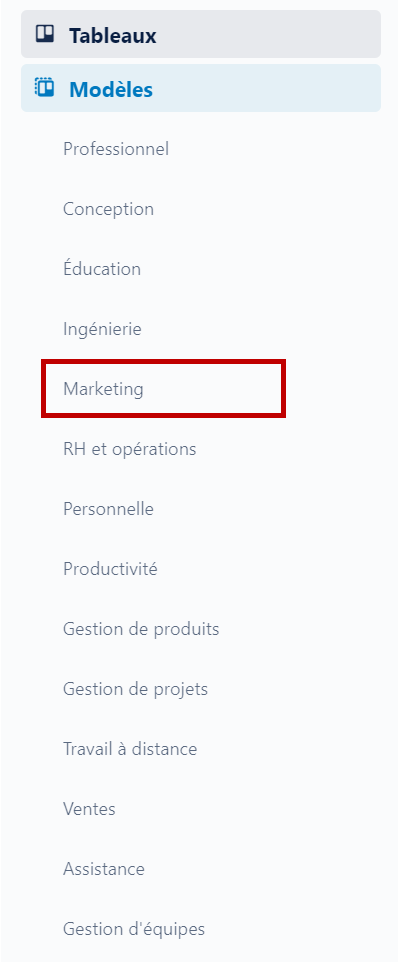
Task: Open RH et opérations templates
Action: [130, 449]
